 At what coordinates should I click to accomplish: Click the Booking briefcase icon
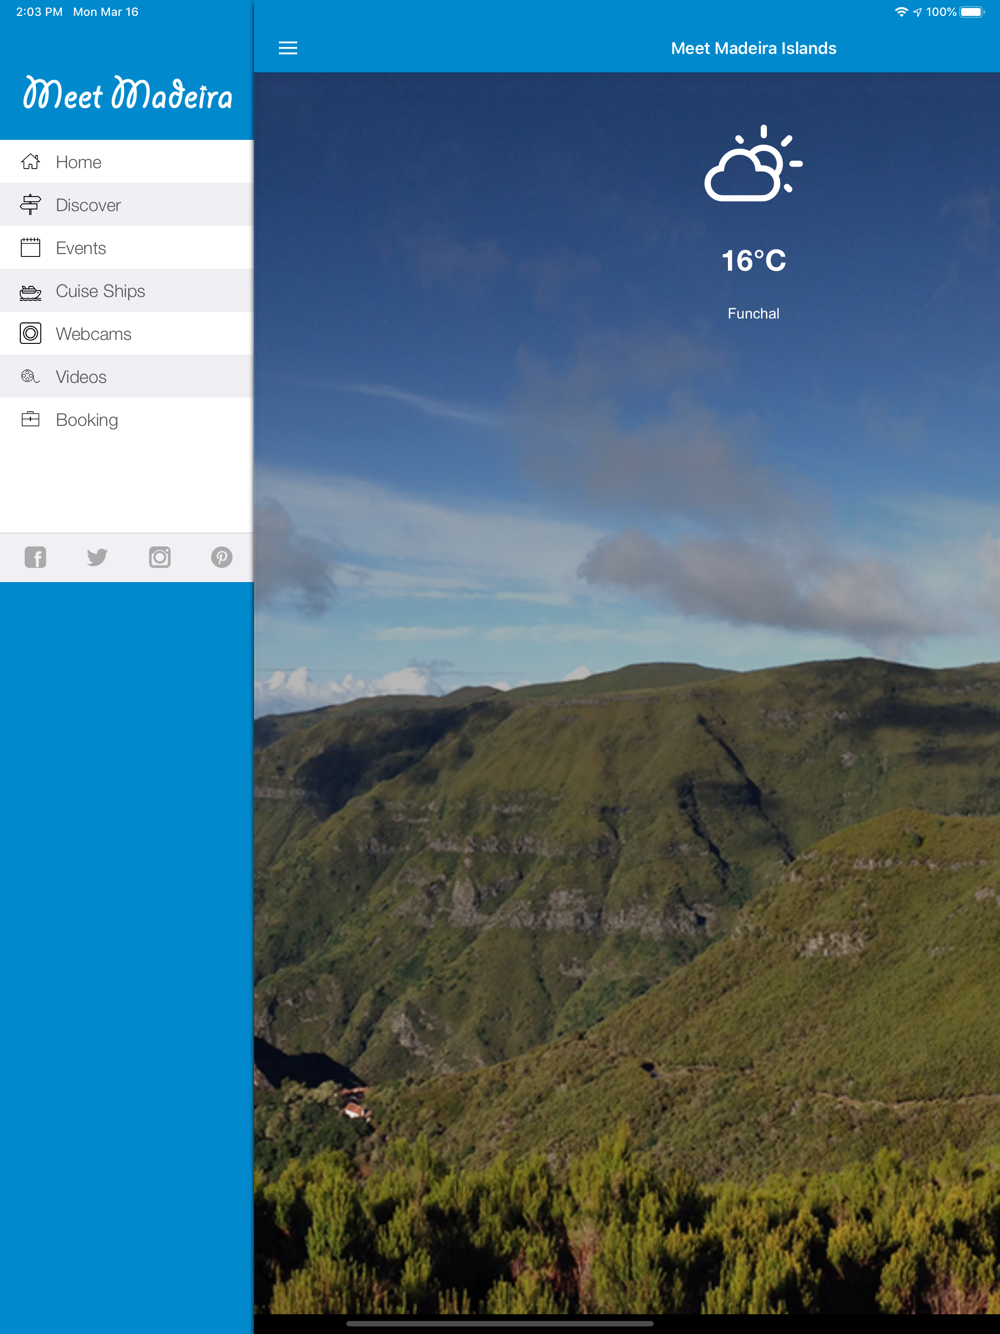(31, 419)
